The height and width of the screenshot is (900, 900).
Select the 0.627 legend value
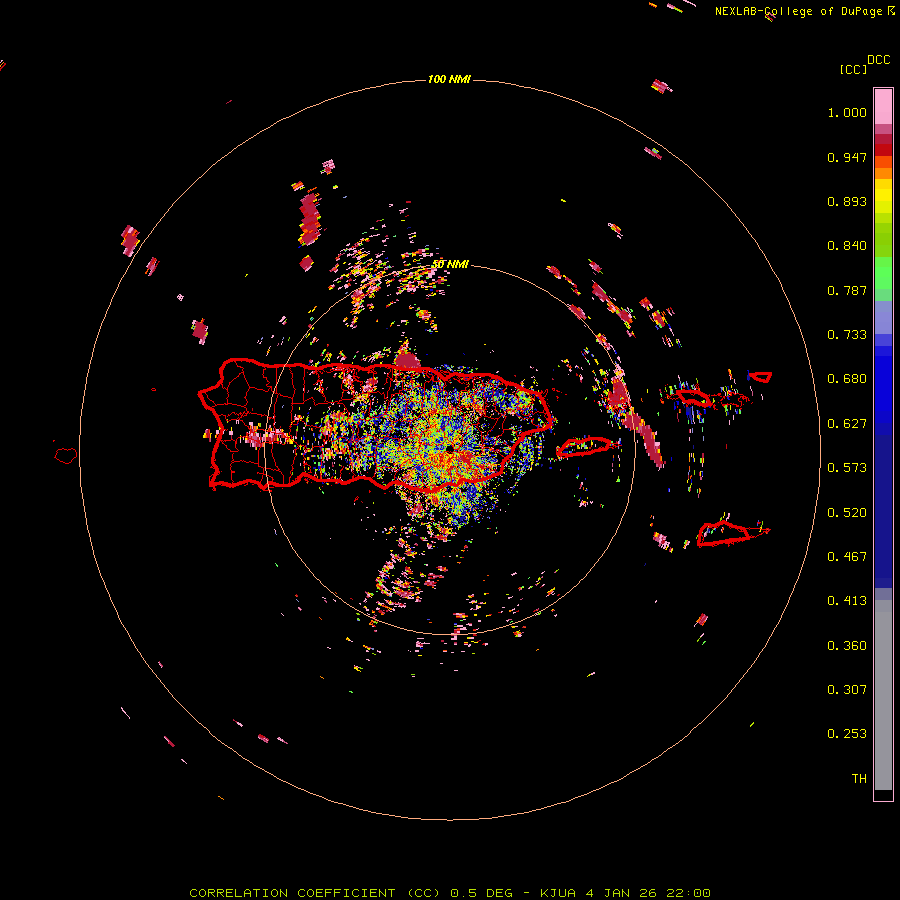[847, 424]
